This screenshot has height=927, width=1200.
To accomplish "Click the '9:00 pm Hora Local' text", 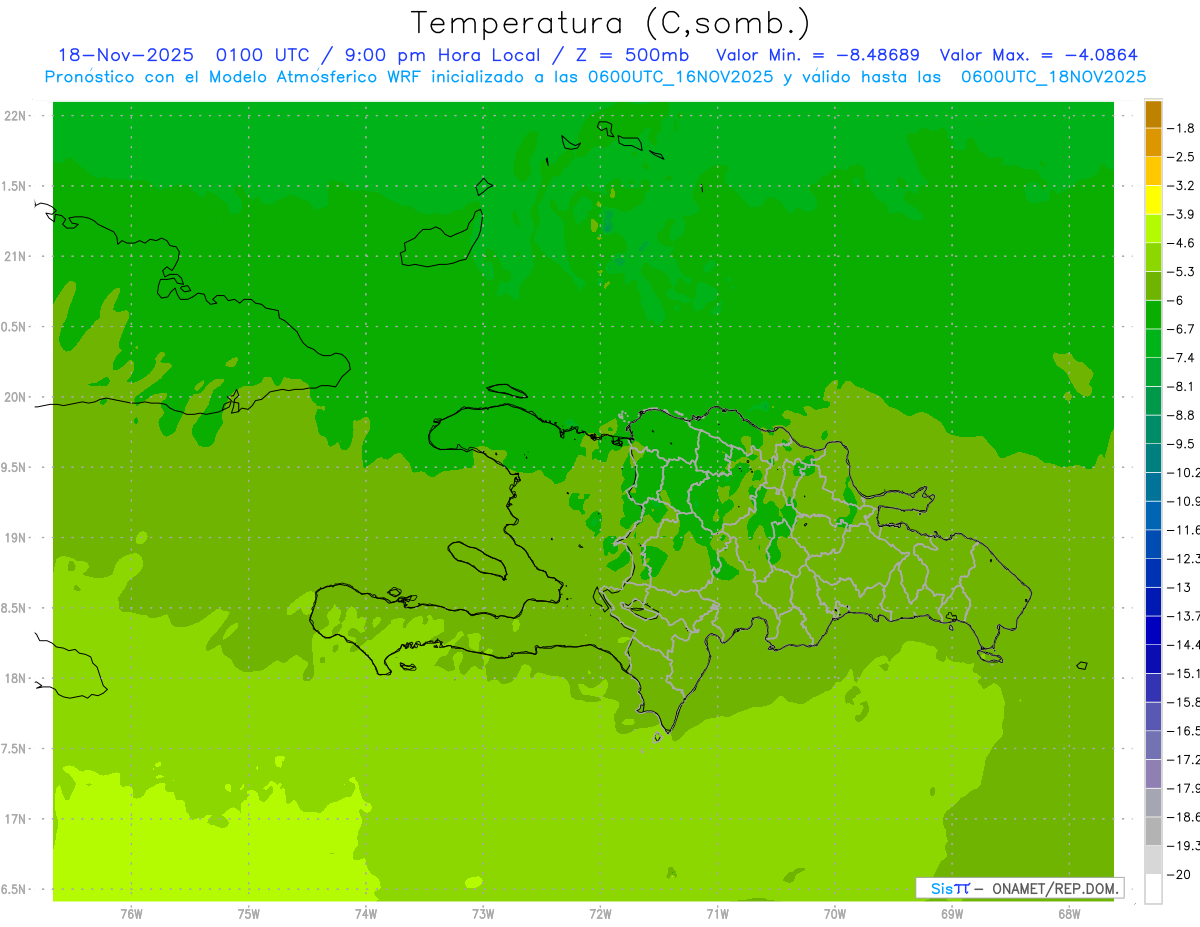I will point(444,55).
